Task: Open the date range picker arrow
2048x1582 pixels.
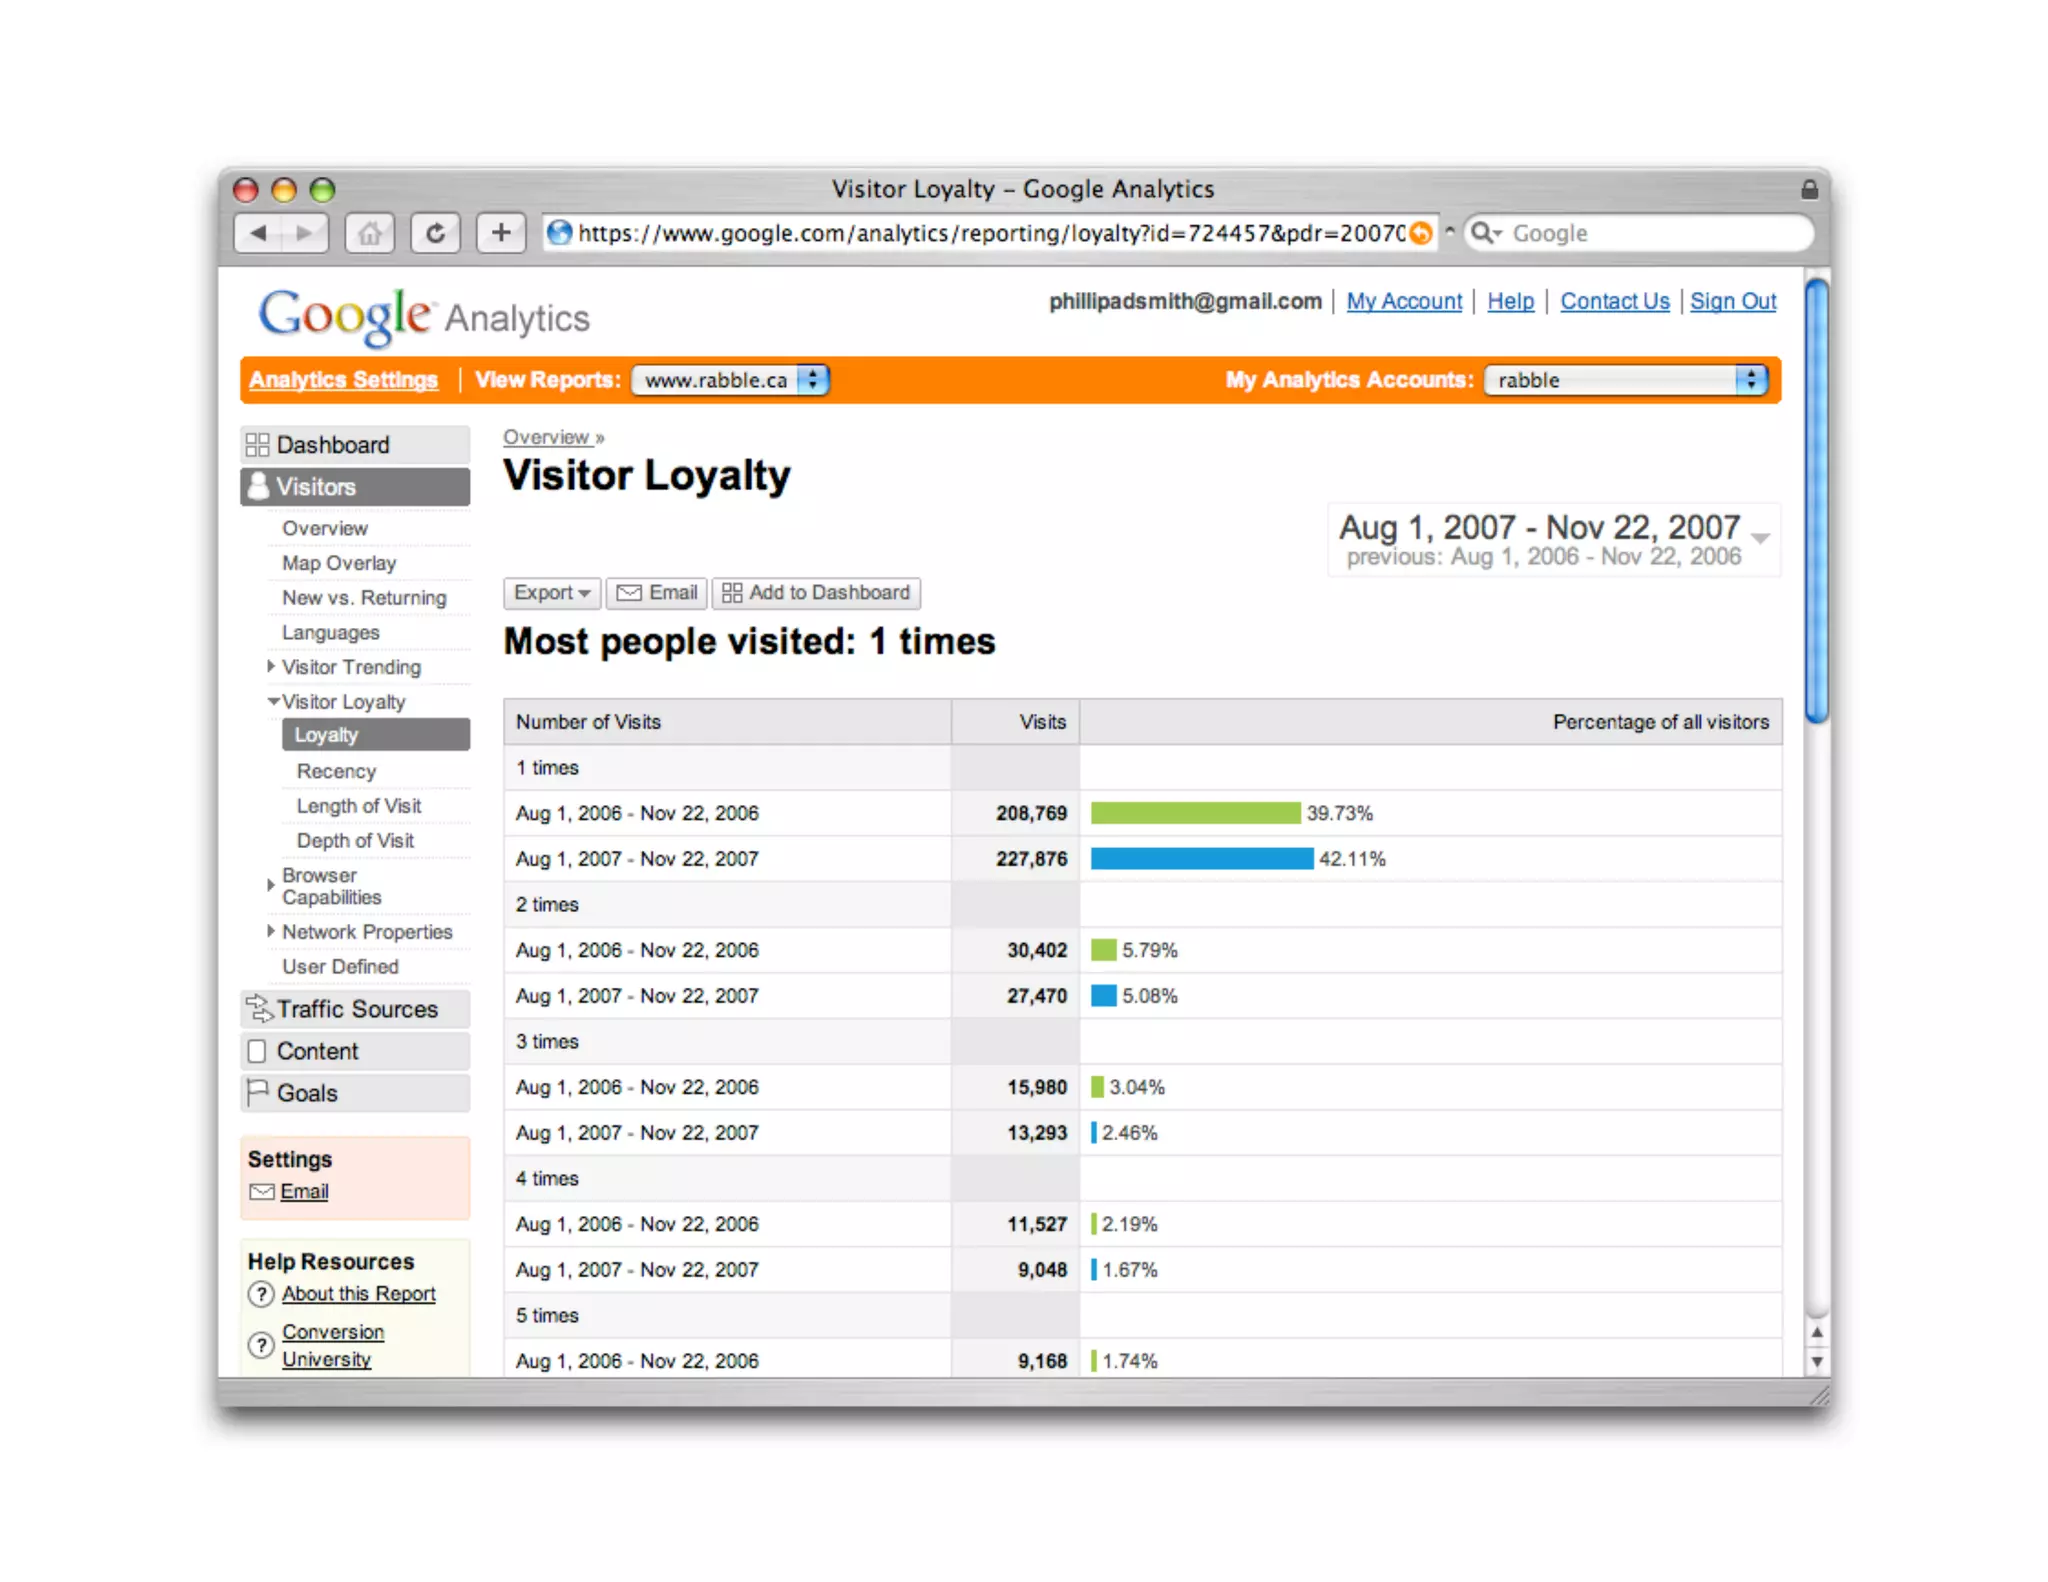Action: tap(1761, 538)
